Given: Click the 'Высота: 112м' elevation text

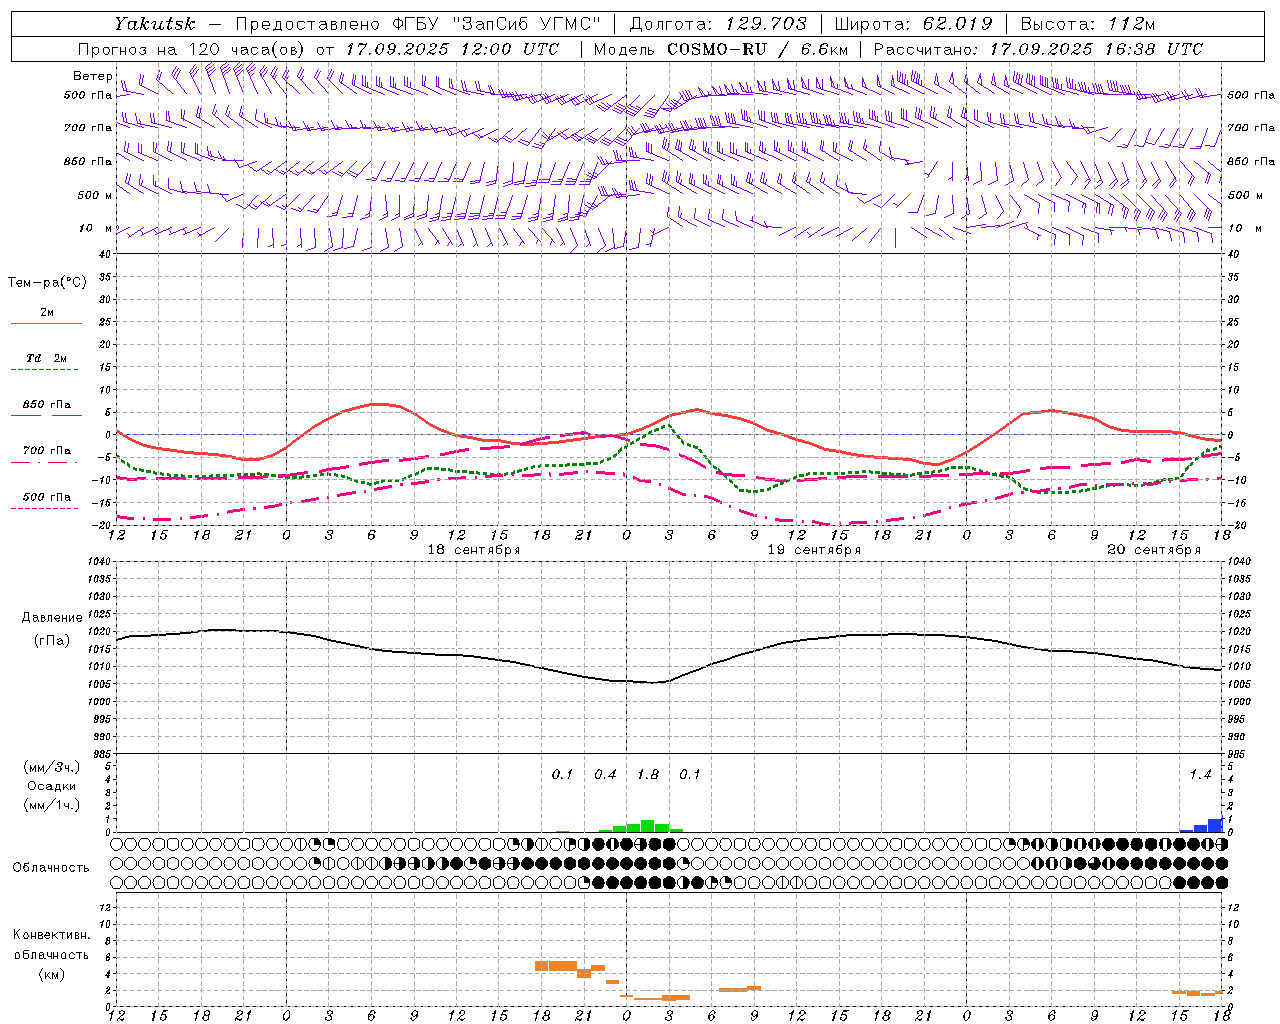Looking at the screenshot, I should 1088,24.
